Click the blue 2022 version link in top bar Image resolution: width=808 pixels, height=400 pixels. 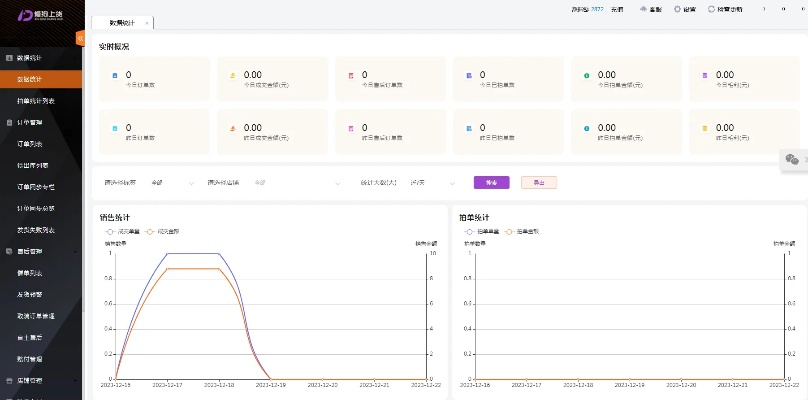[597, 9]
